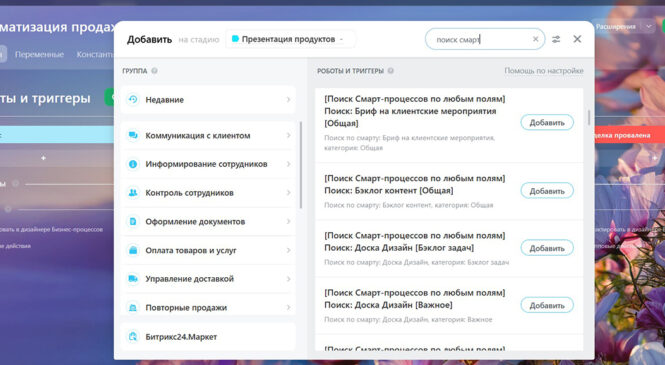Select the Оплата товаров и услуг group label
The height and width of the screenshot is (365, 665).
pyautogui.click(x=191, y=251)
